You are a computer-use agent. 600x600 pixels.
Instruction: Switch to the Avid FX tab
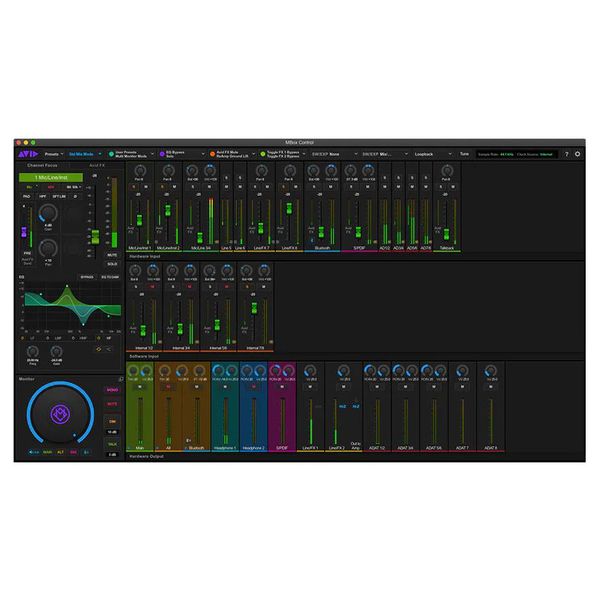97,165
